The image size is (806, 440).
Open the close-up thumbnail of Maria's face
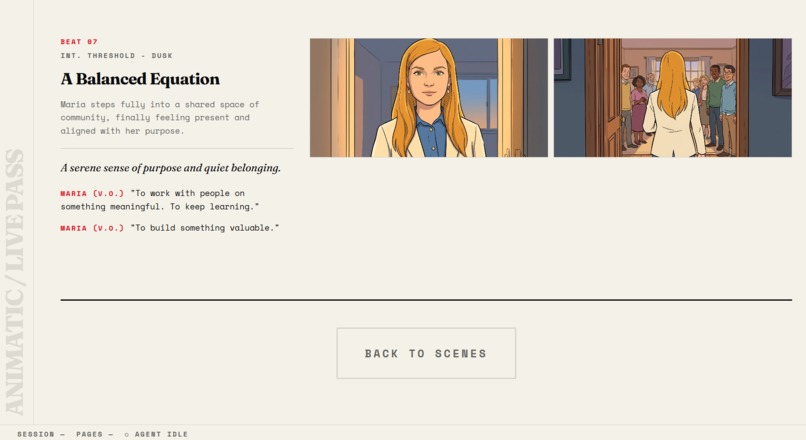[429, 98]
